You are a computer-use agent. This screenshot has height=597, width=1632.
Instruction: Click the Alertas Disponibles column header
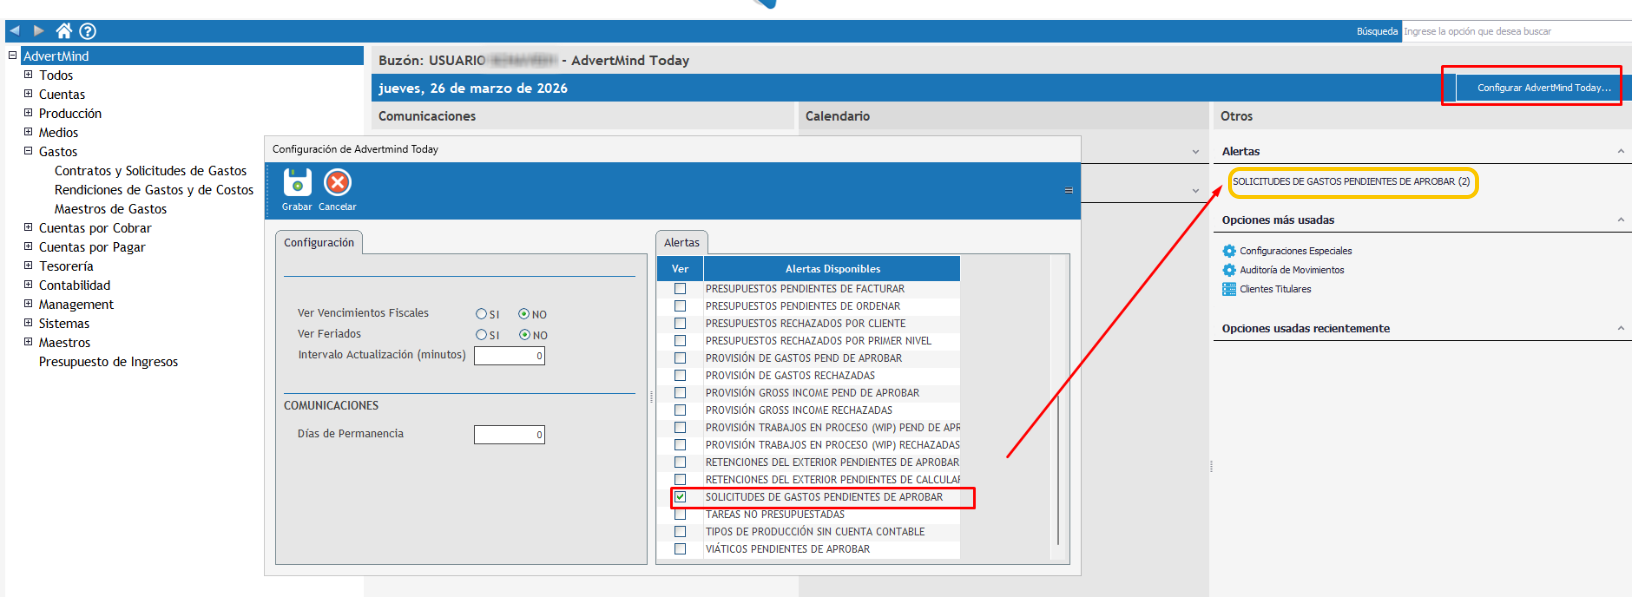pyautogui.click(x=832, y=269)
